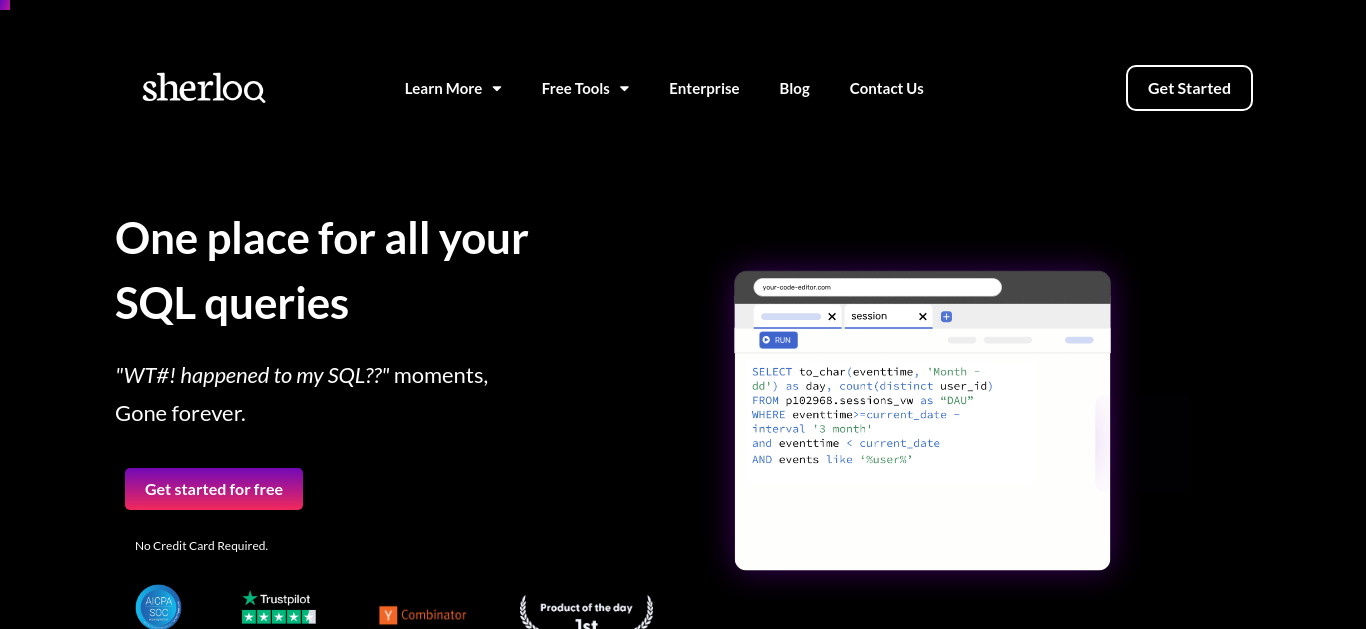Click the Y Combinator logo
Viewport: 1366px width, 629px height.
[x=423, y=615]
